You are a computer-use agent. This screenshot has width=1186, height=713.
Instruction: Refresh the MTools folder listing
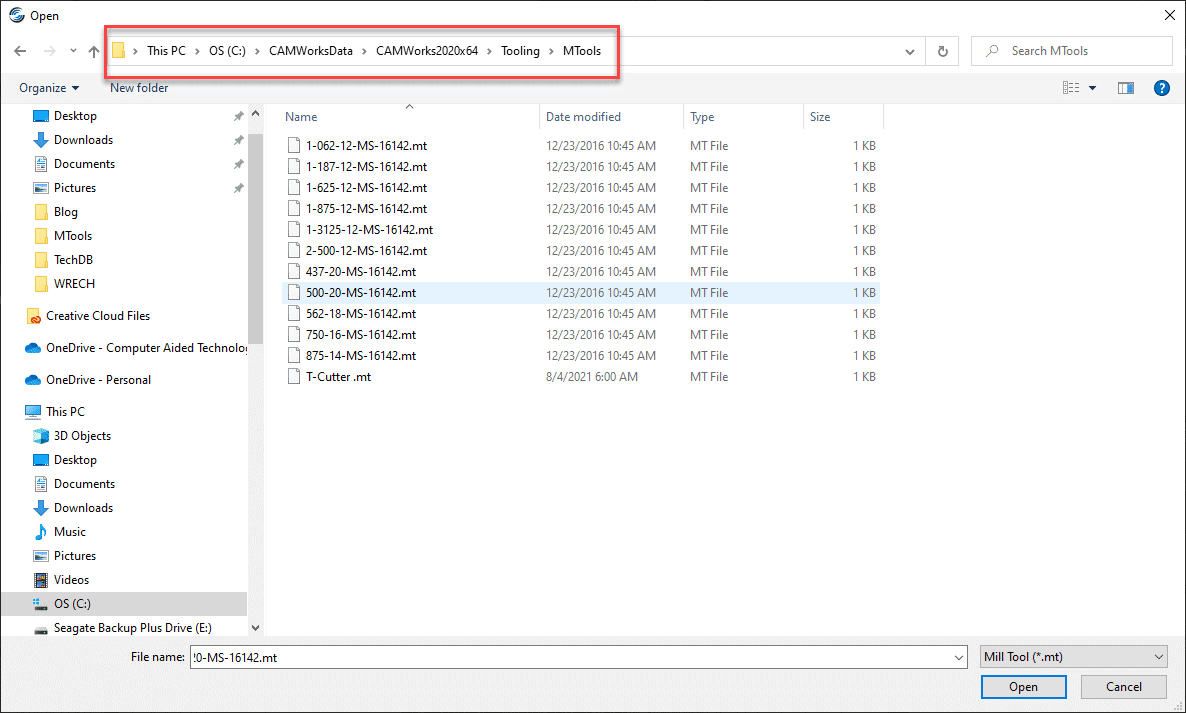tap(942, 51)
